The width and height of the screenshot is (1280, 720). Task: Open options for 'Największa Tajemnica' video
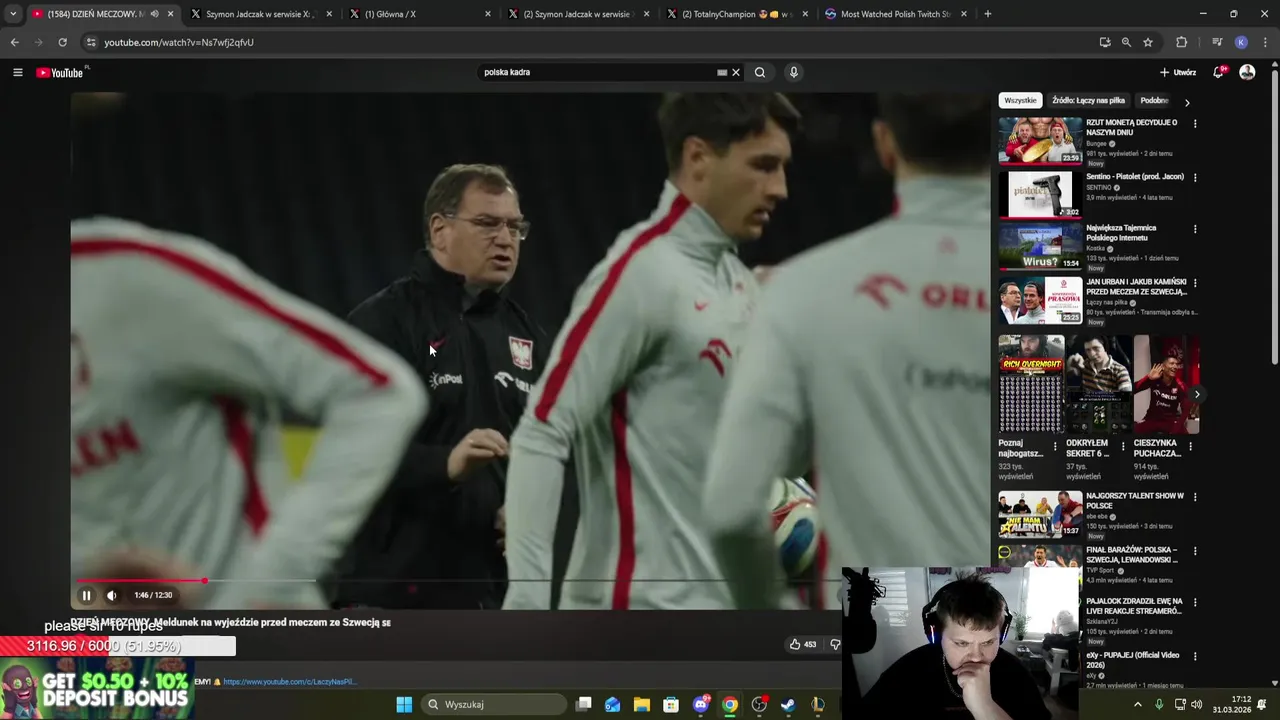point(1195,229)
